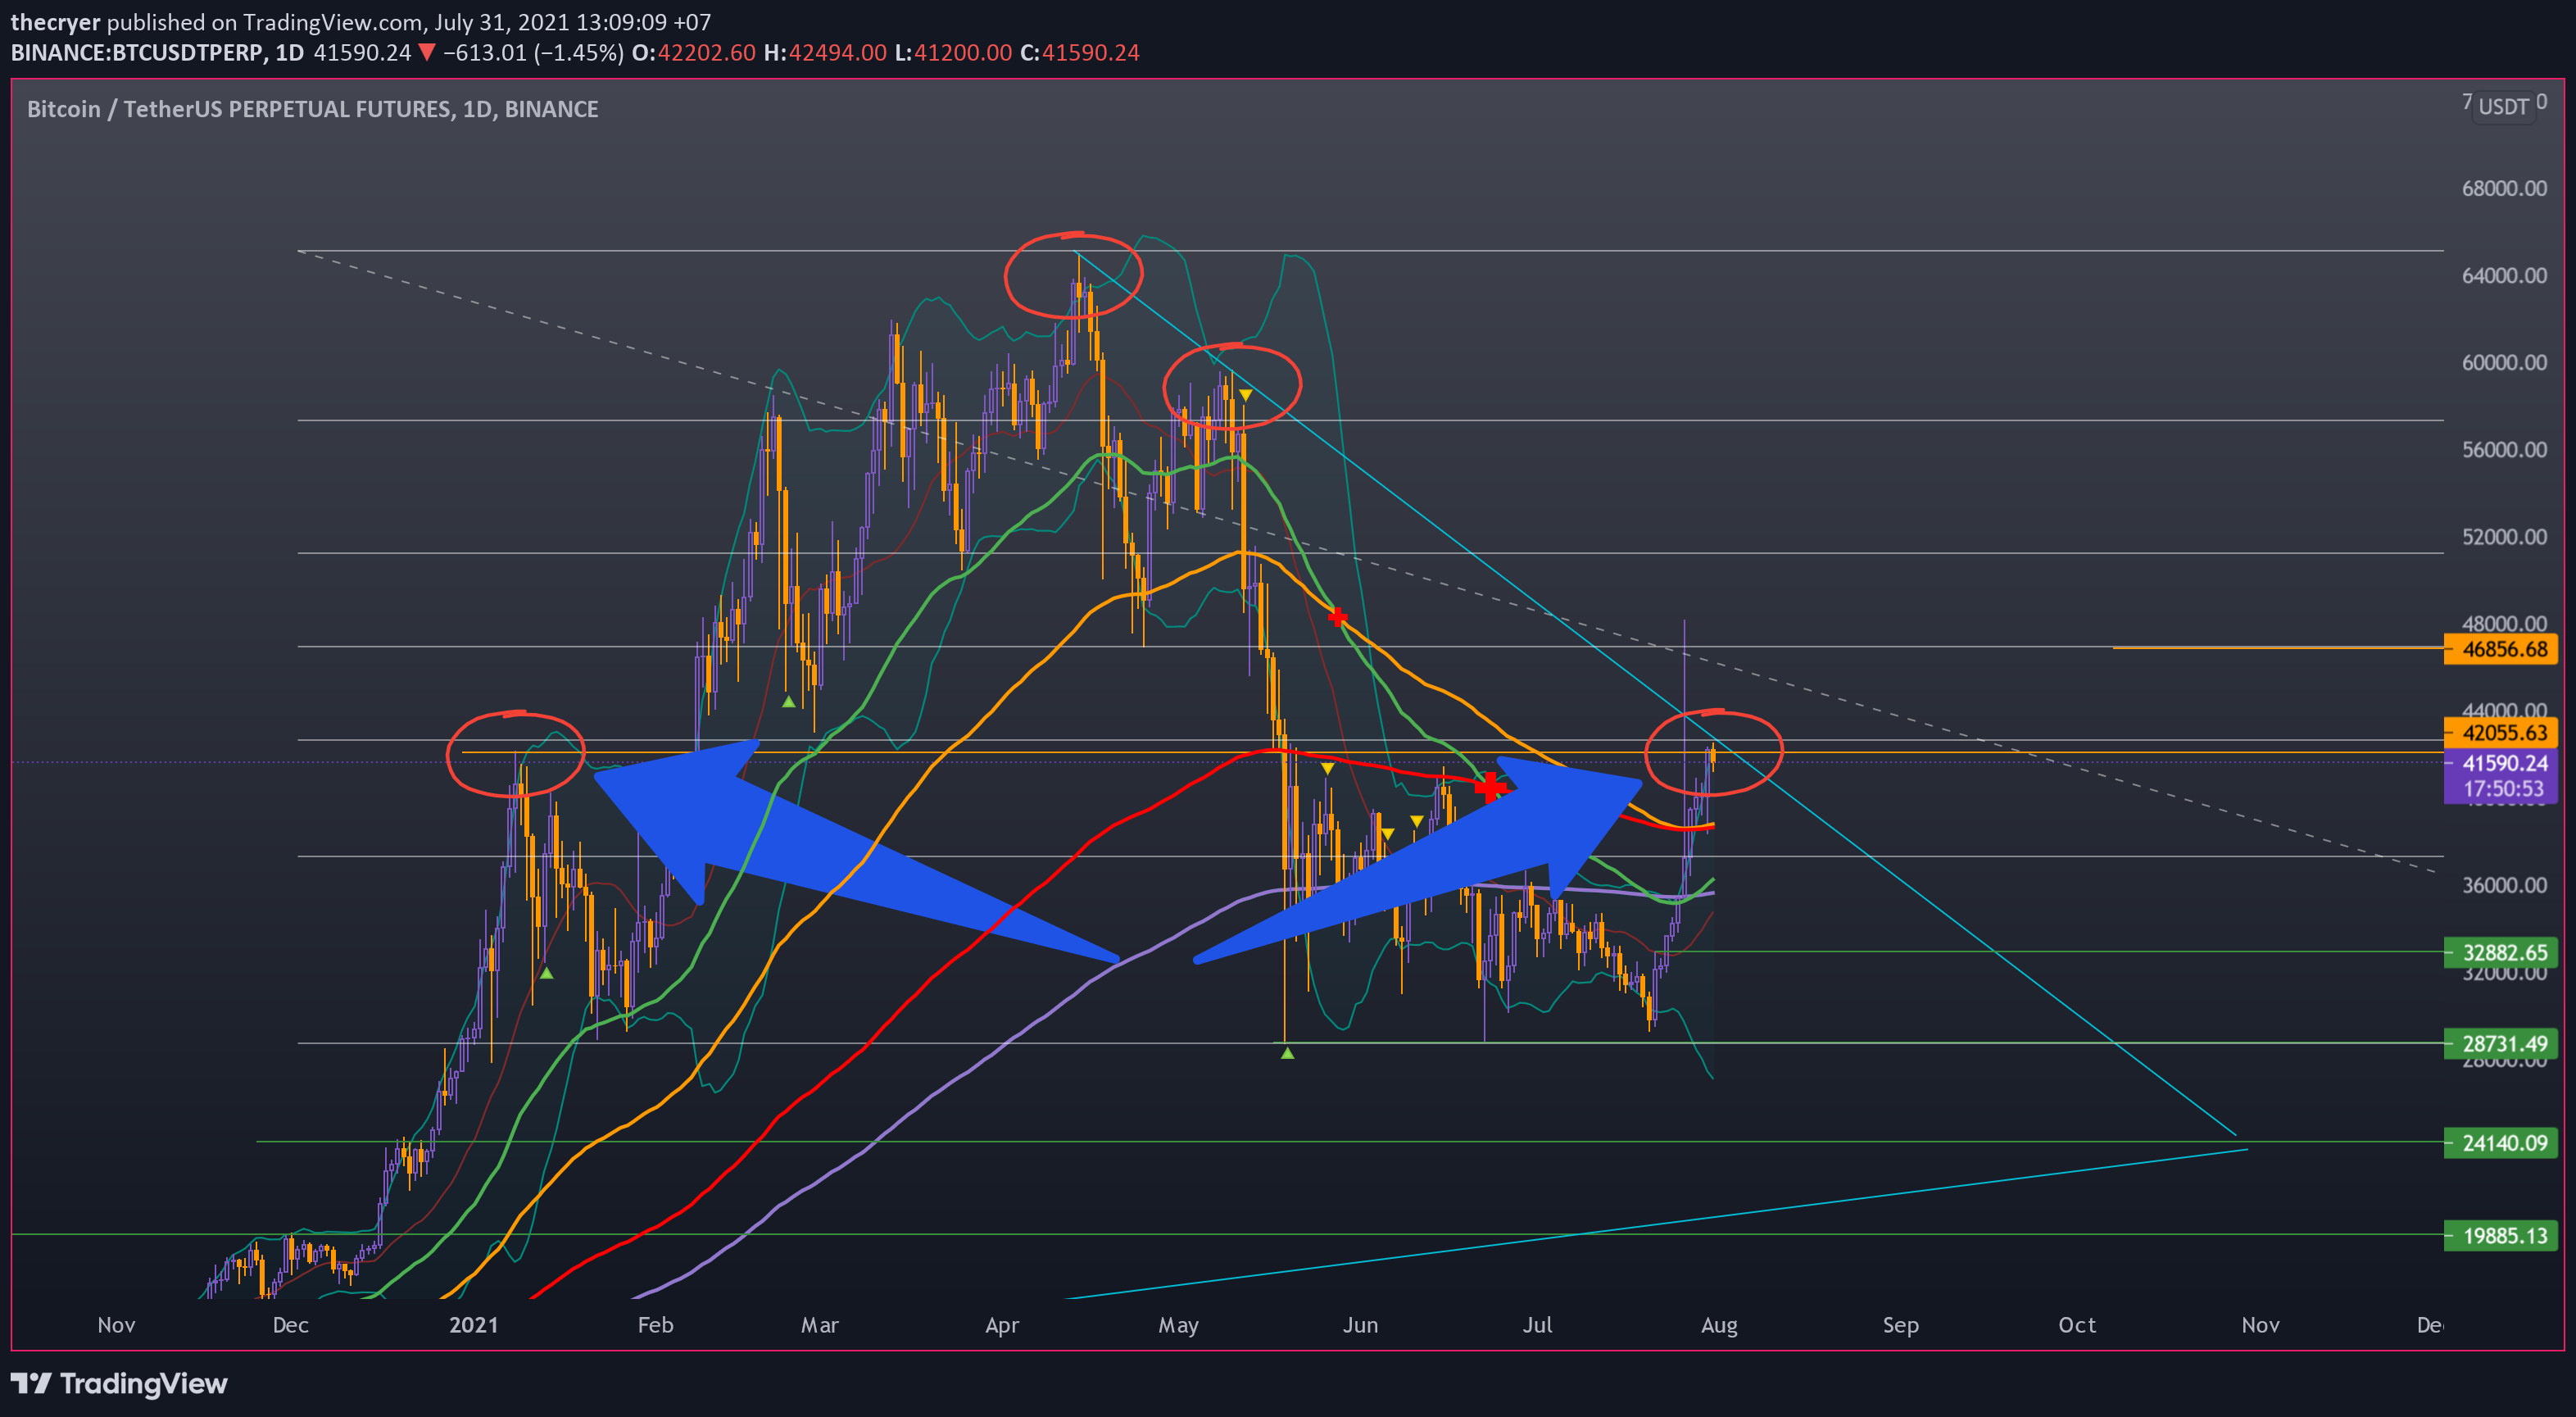Click the open price value 42202.60
Screen dimensions: 2576x1417
coord(706,52)
